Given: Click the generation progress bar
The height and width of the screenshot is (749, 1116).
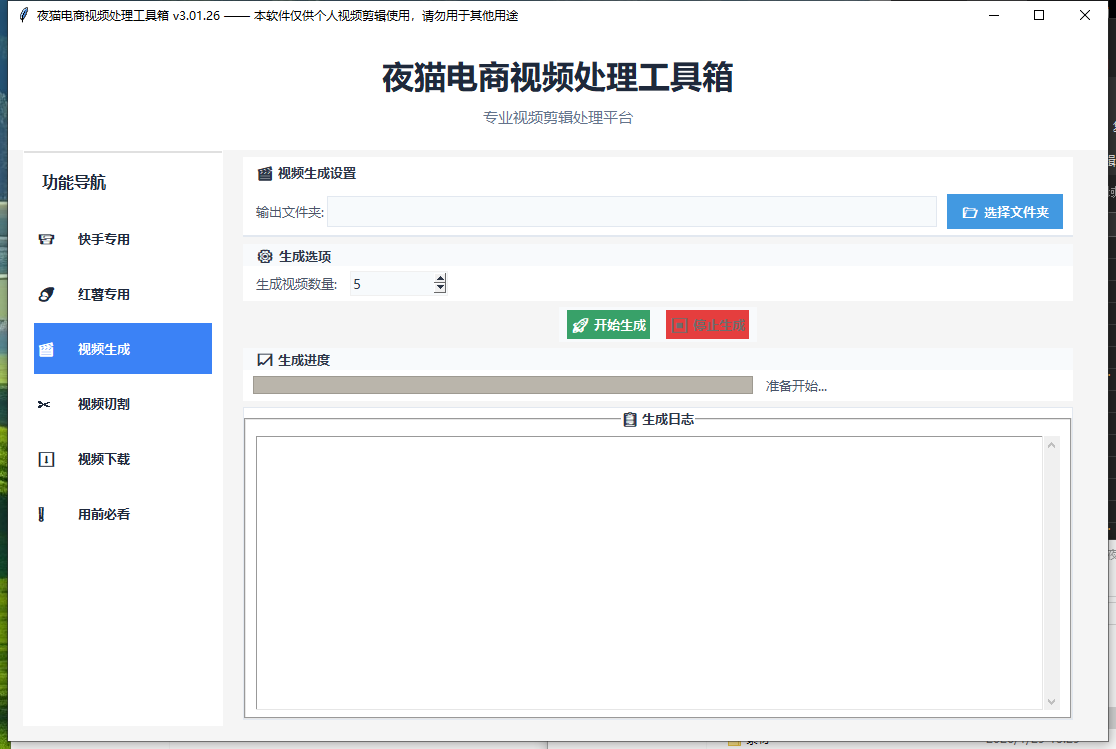Looking at the screenshot, I should 503,385.
